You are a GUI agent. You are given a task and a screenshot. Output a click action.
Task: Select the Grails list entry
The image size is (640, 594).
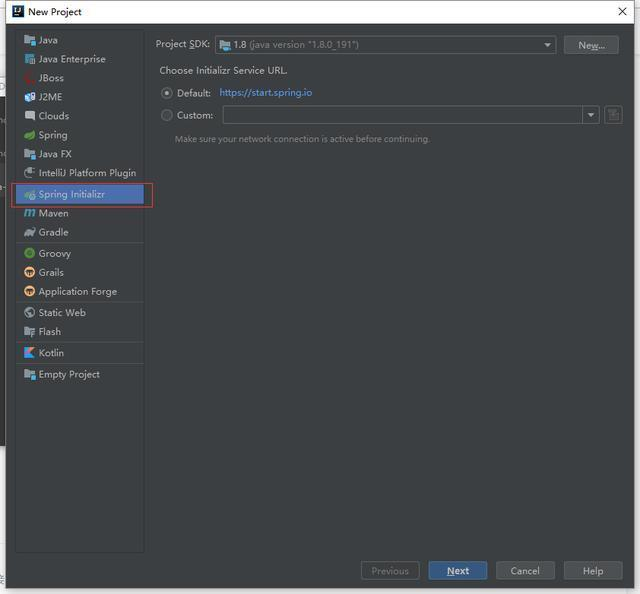(80, 272)
